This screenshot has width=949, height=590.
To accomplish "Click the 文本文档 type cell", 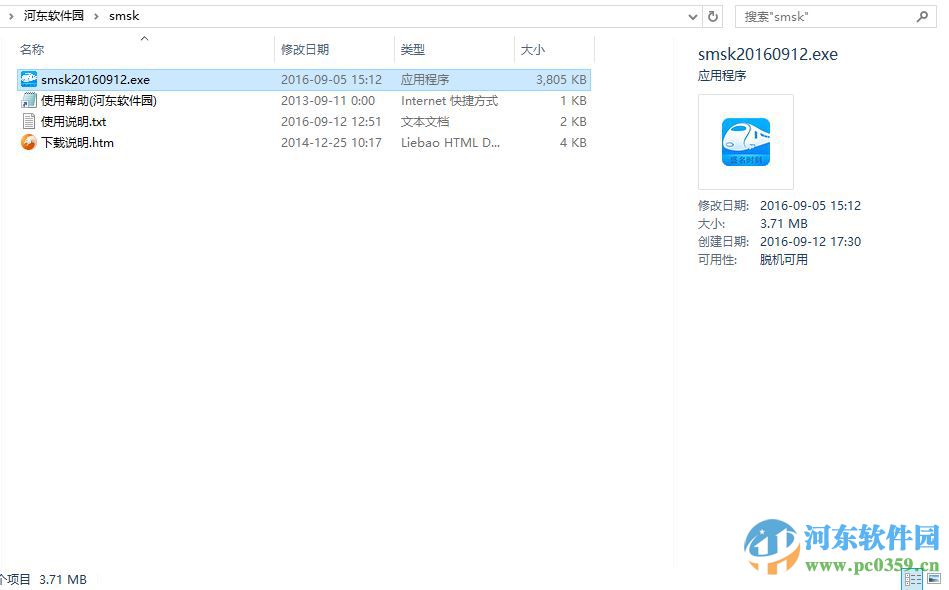I will [x=425, y=122].
